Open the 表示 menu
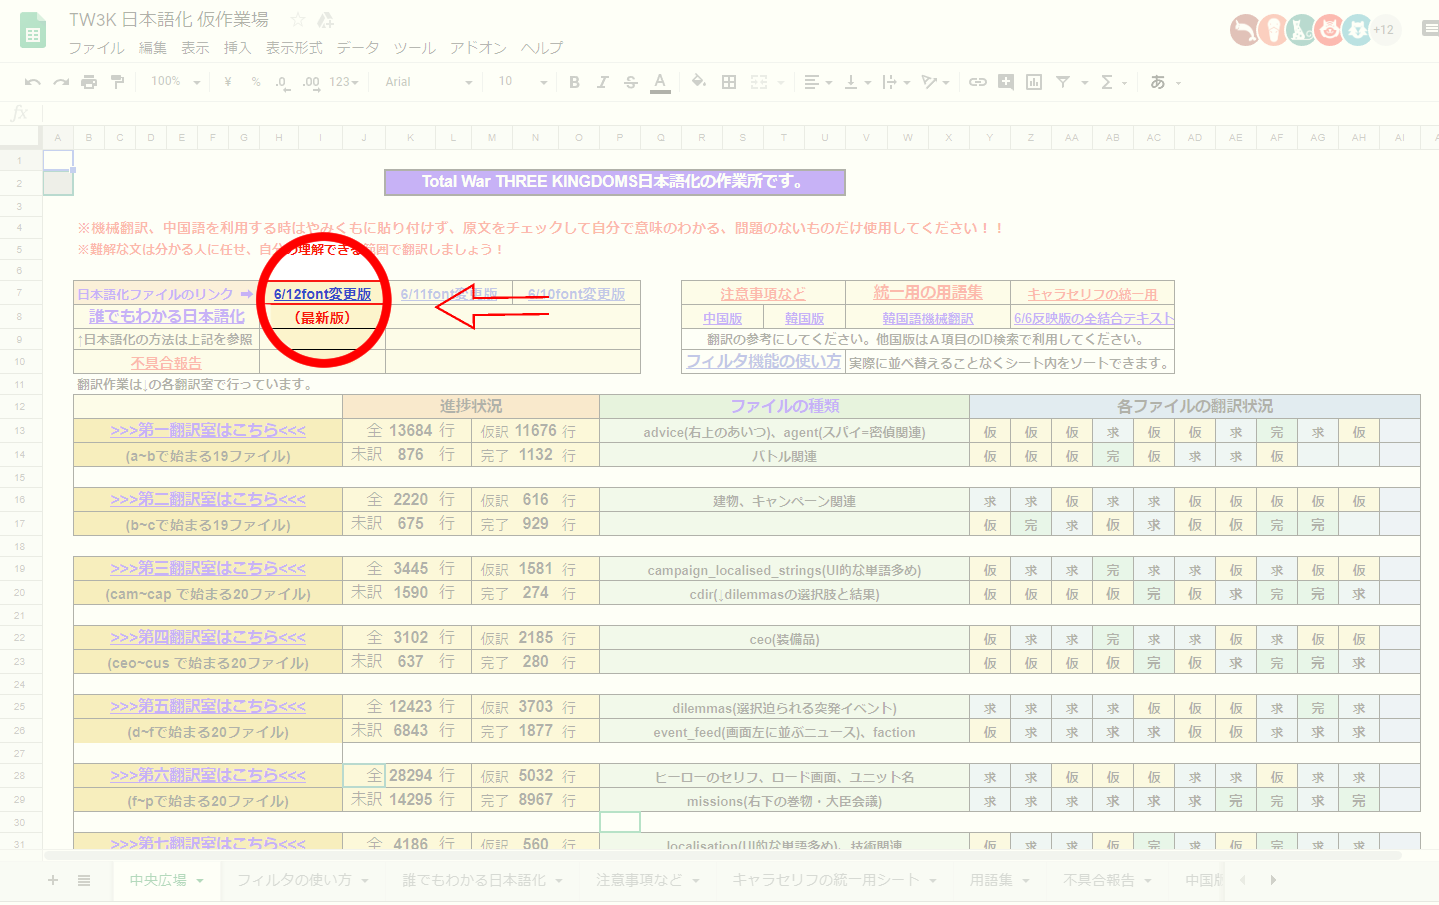The height and width of the screenshot is (905, 1439). coord(195,48)
